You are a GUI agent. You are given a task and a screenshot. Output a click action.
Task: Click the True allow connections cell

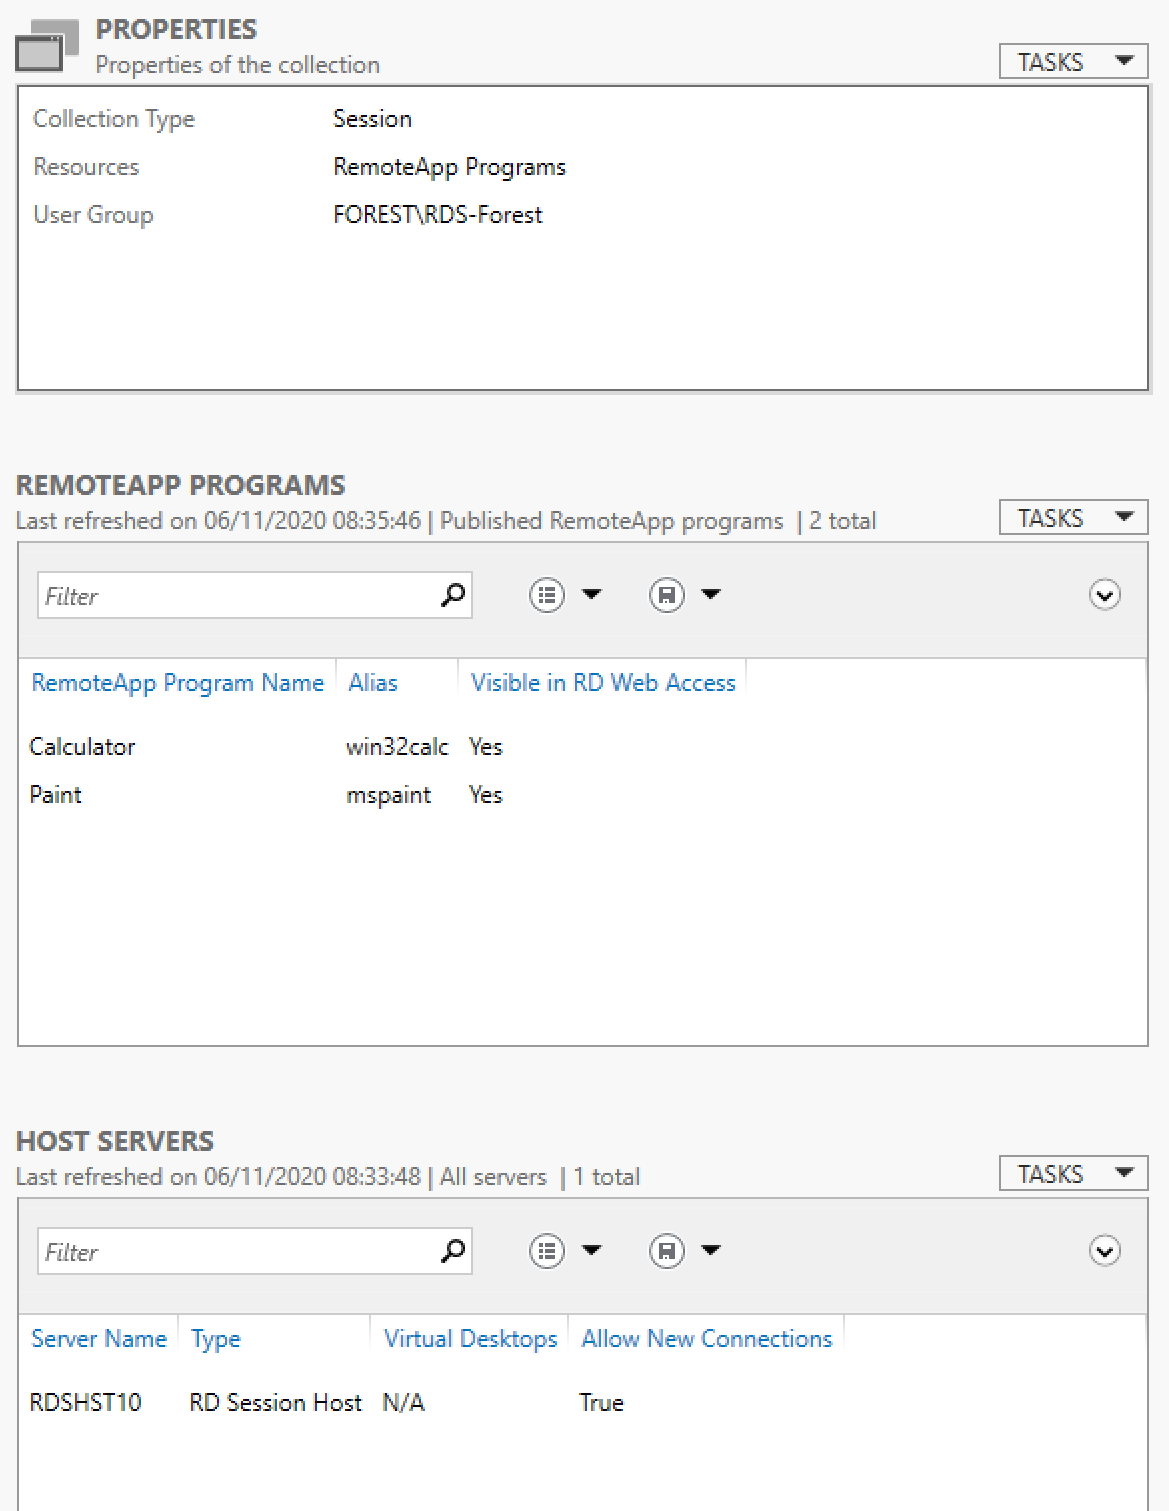click(602, 1403)
